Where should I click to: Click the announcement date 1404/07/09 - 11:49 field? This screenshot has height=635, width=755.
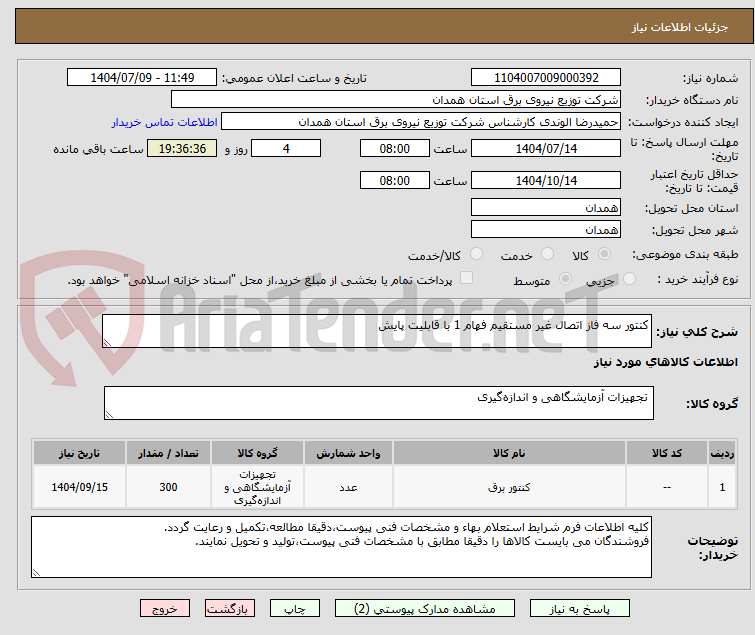(142, 78)
